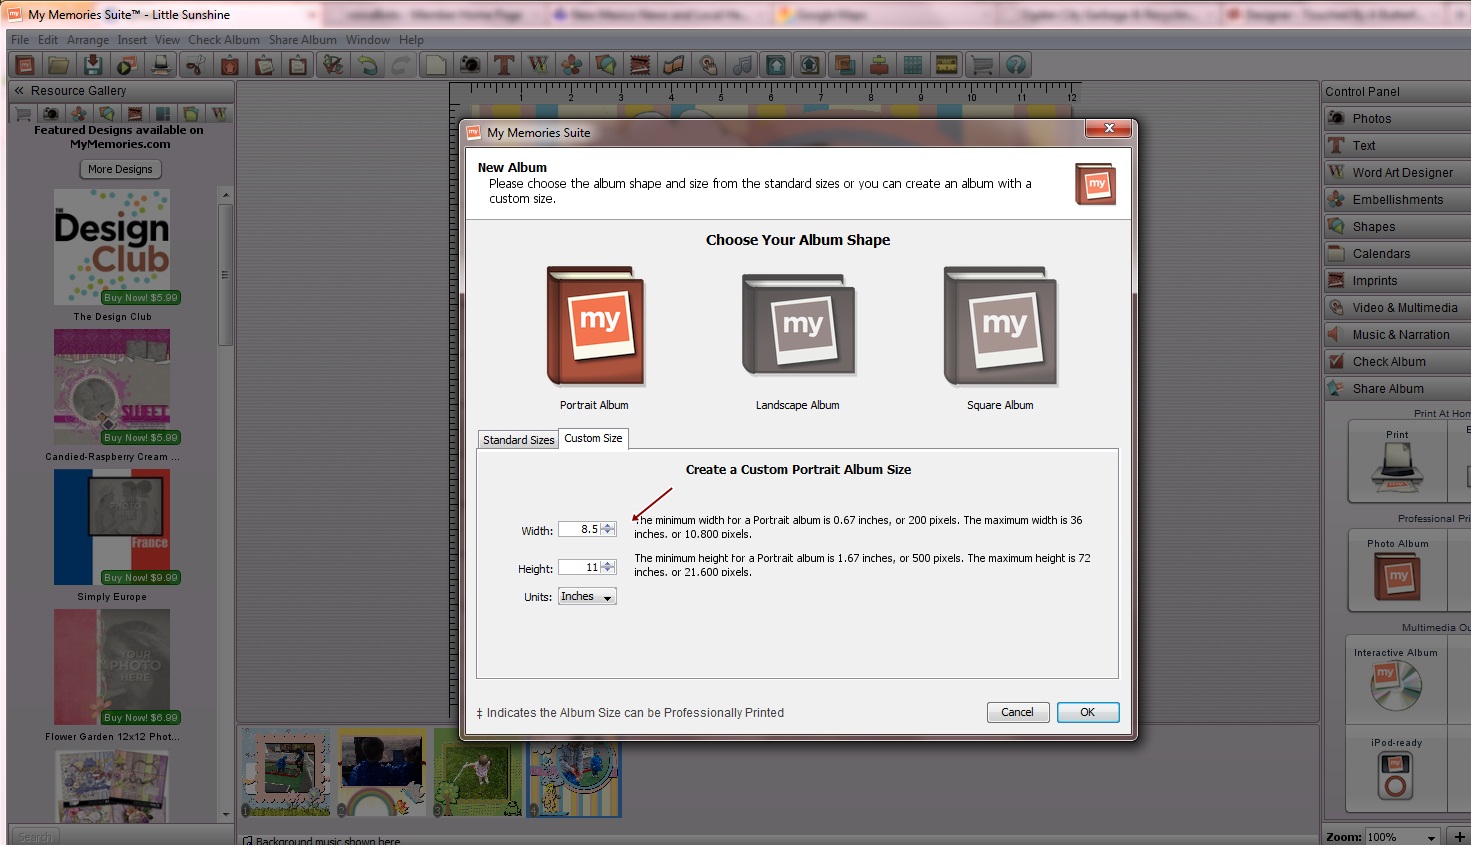Viewport: 1471px width, 845px height.
Task: Choose the Landscape Album book icon
Action: tap(798, 326)
